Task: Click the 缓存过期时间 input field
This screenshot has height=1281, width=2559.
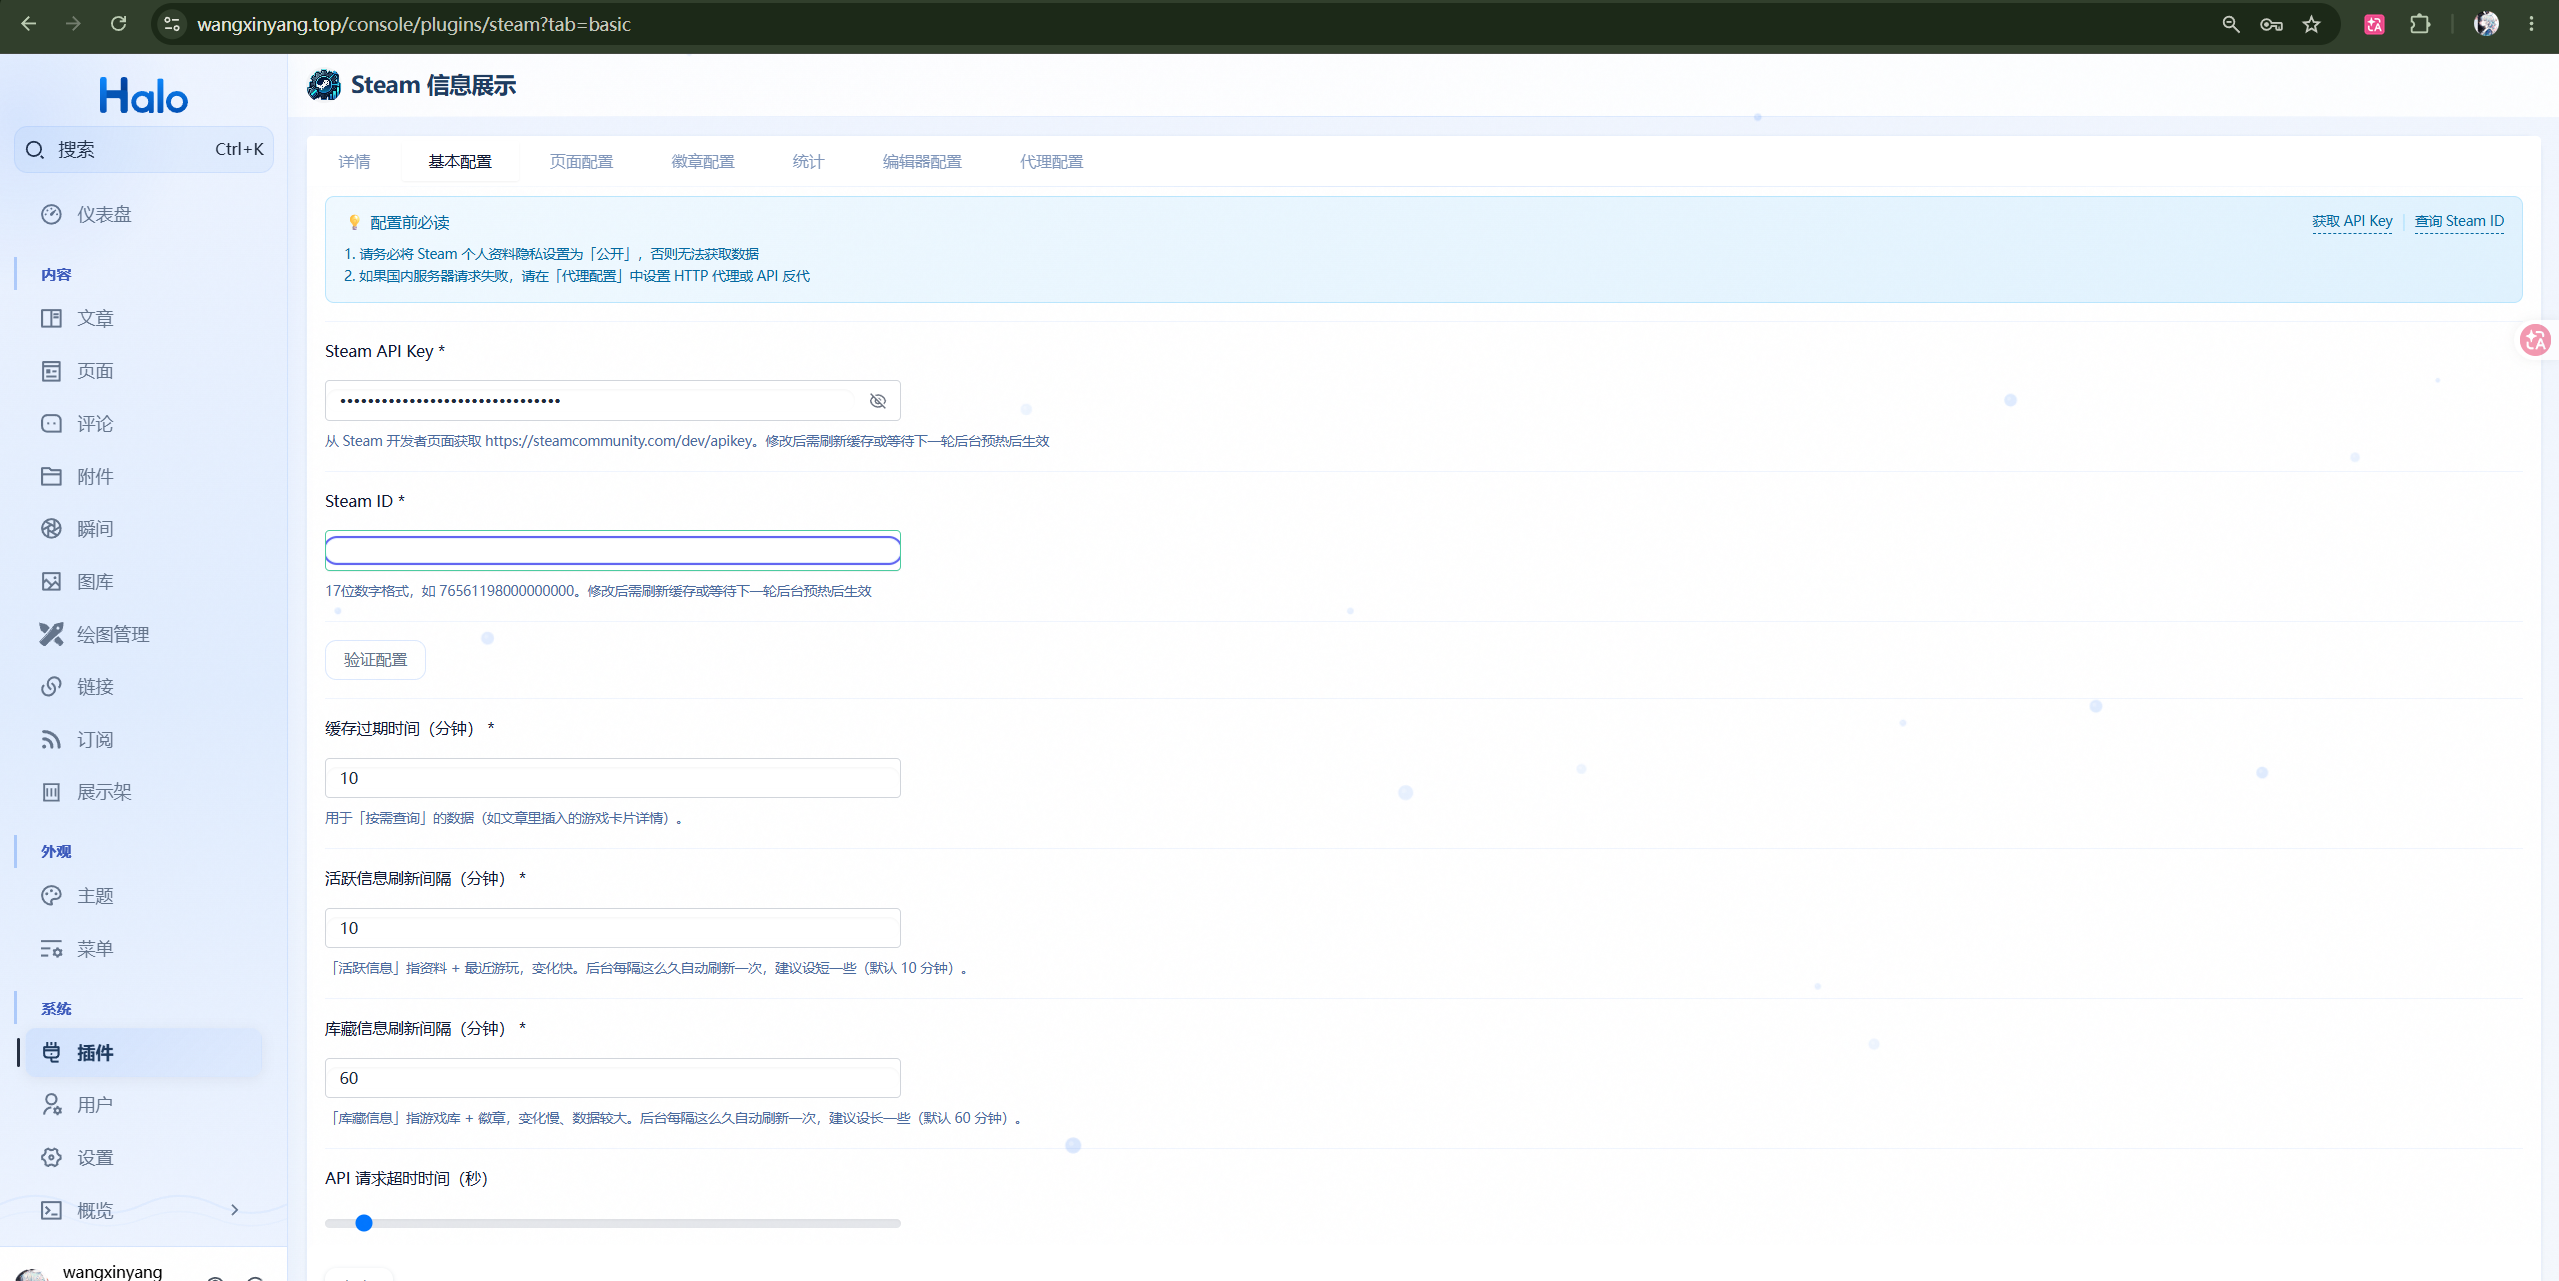Action: (x=613, y=778)
